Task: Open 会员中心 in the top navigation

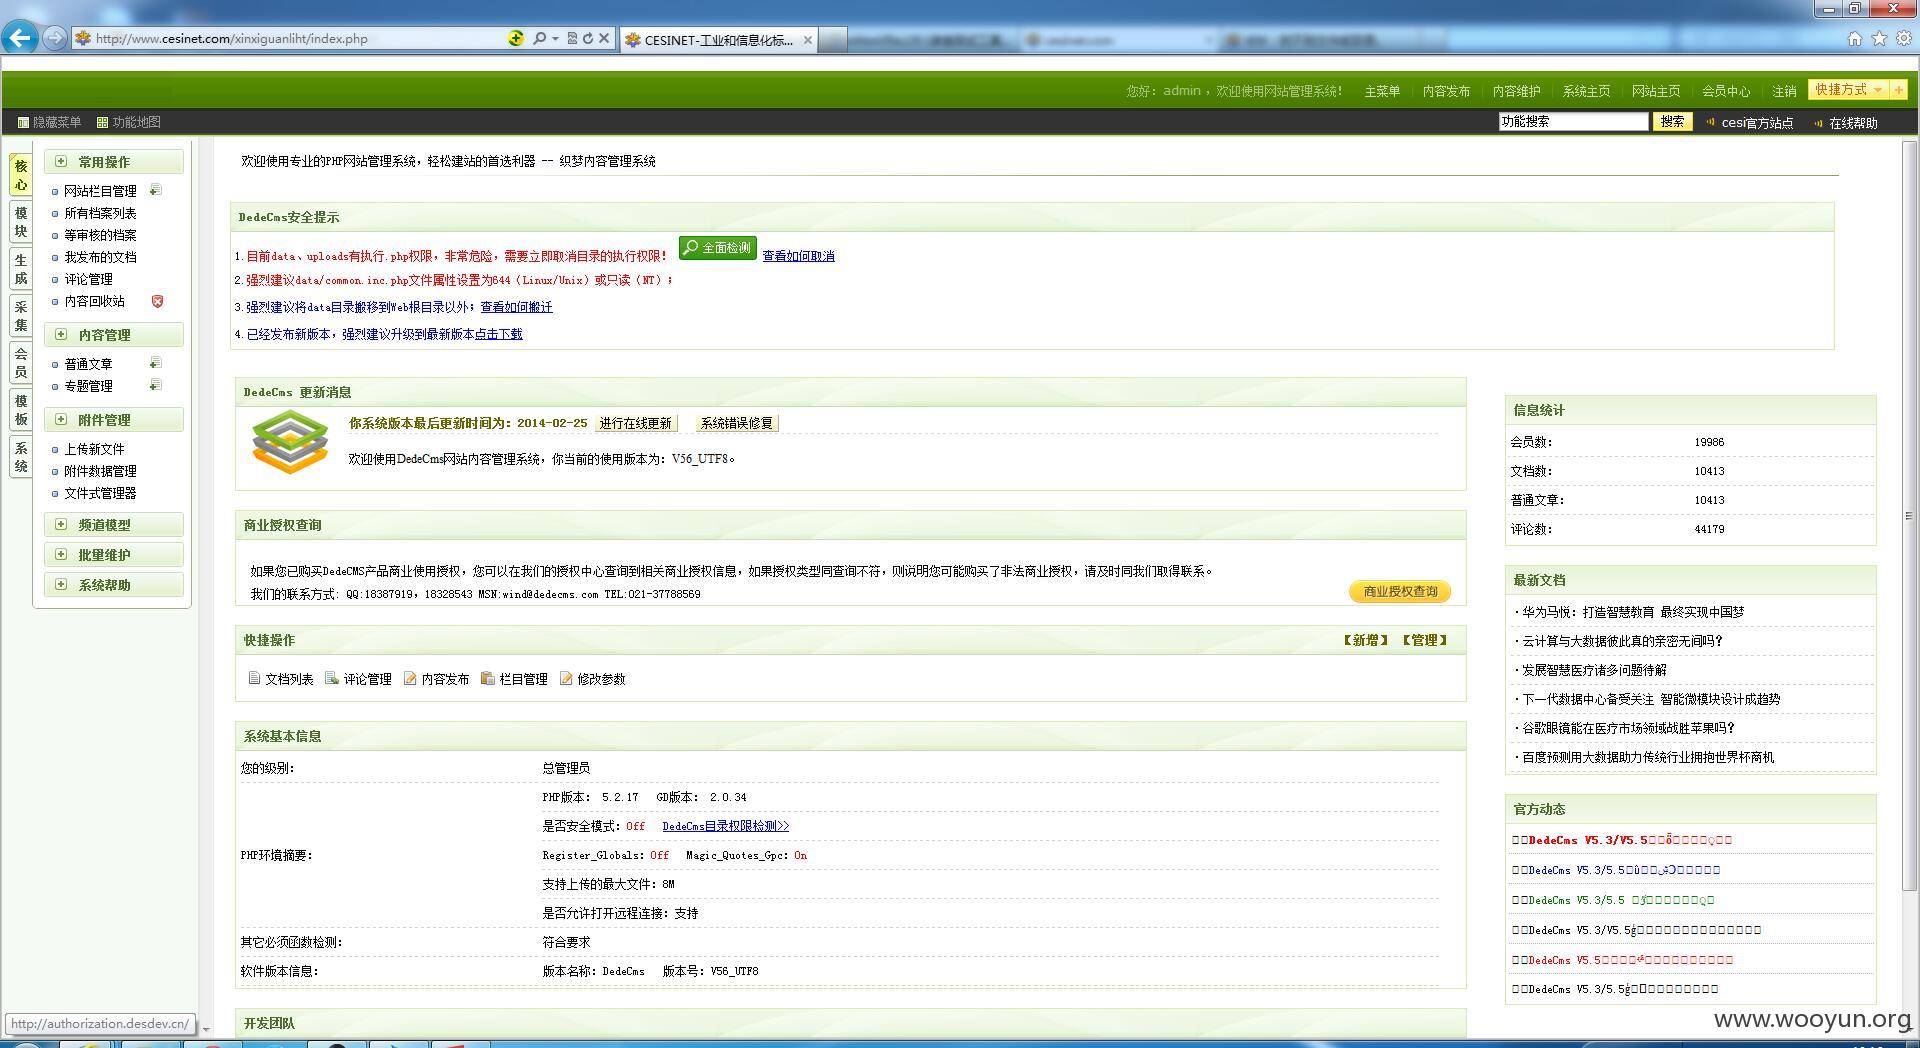Action: (1726, 91)
